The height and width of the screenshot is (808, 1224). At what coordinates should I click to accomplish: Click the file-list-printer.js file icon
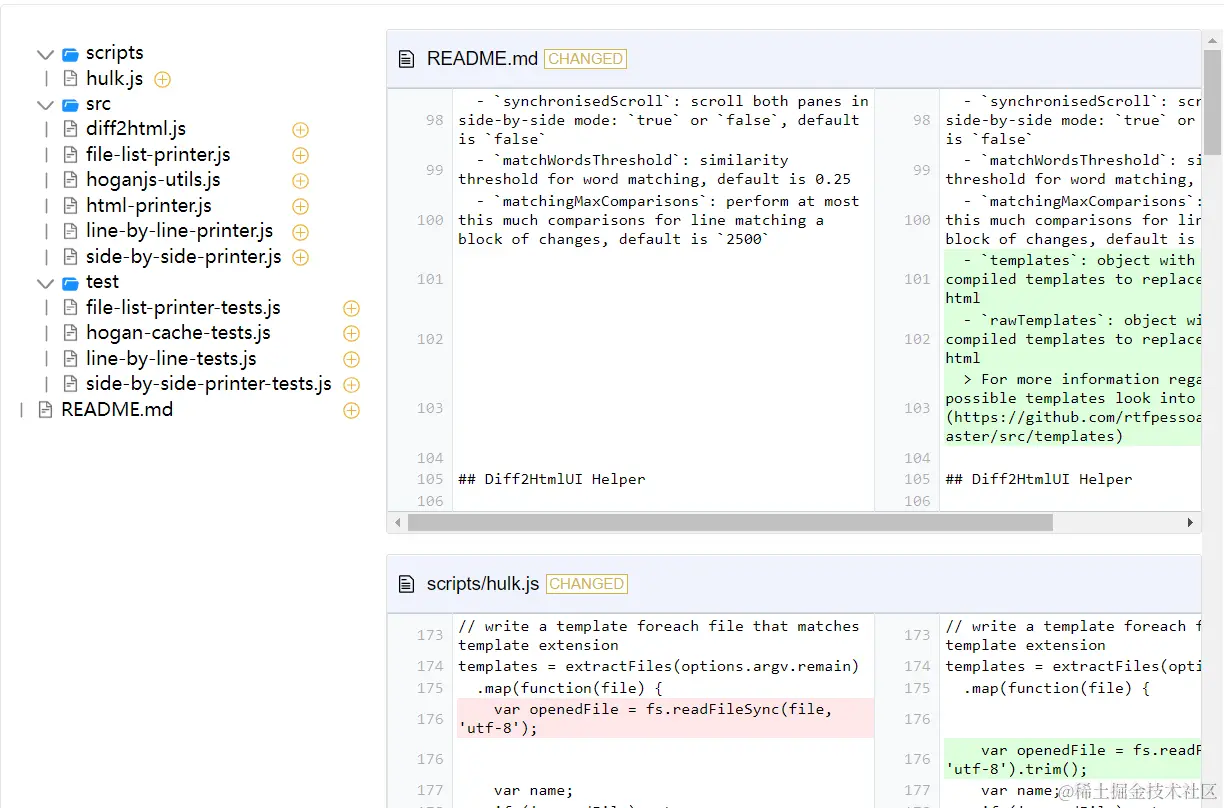tap(70, 155)
